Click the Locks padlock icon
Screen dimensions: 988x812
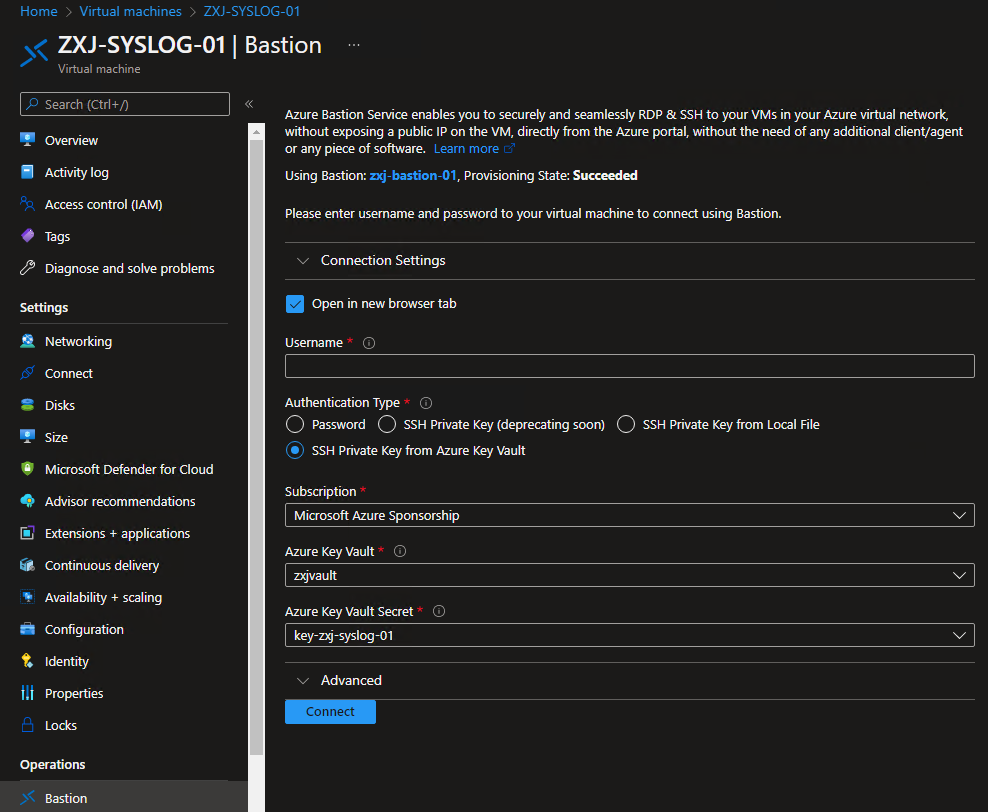27,725
